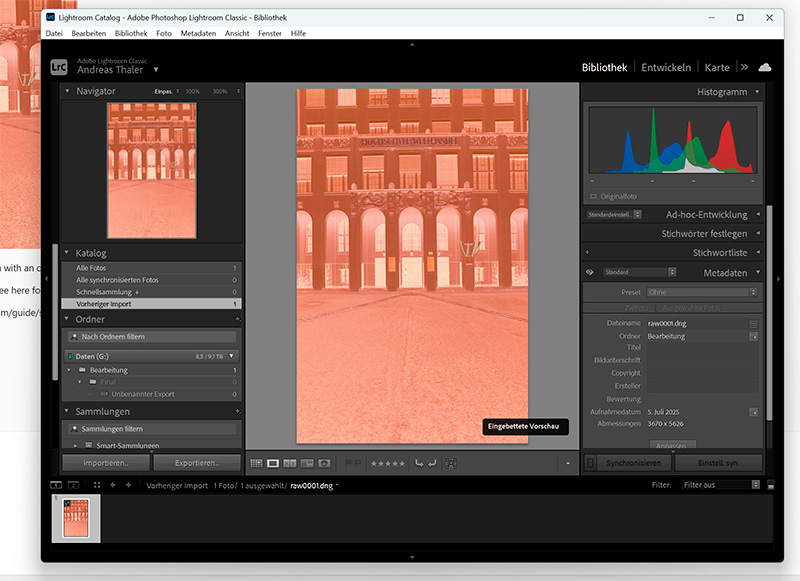Switch to Grid view in the toolbar
Image resolution: width=800 pixels, height=581 pixels.
point(256,463)
